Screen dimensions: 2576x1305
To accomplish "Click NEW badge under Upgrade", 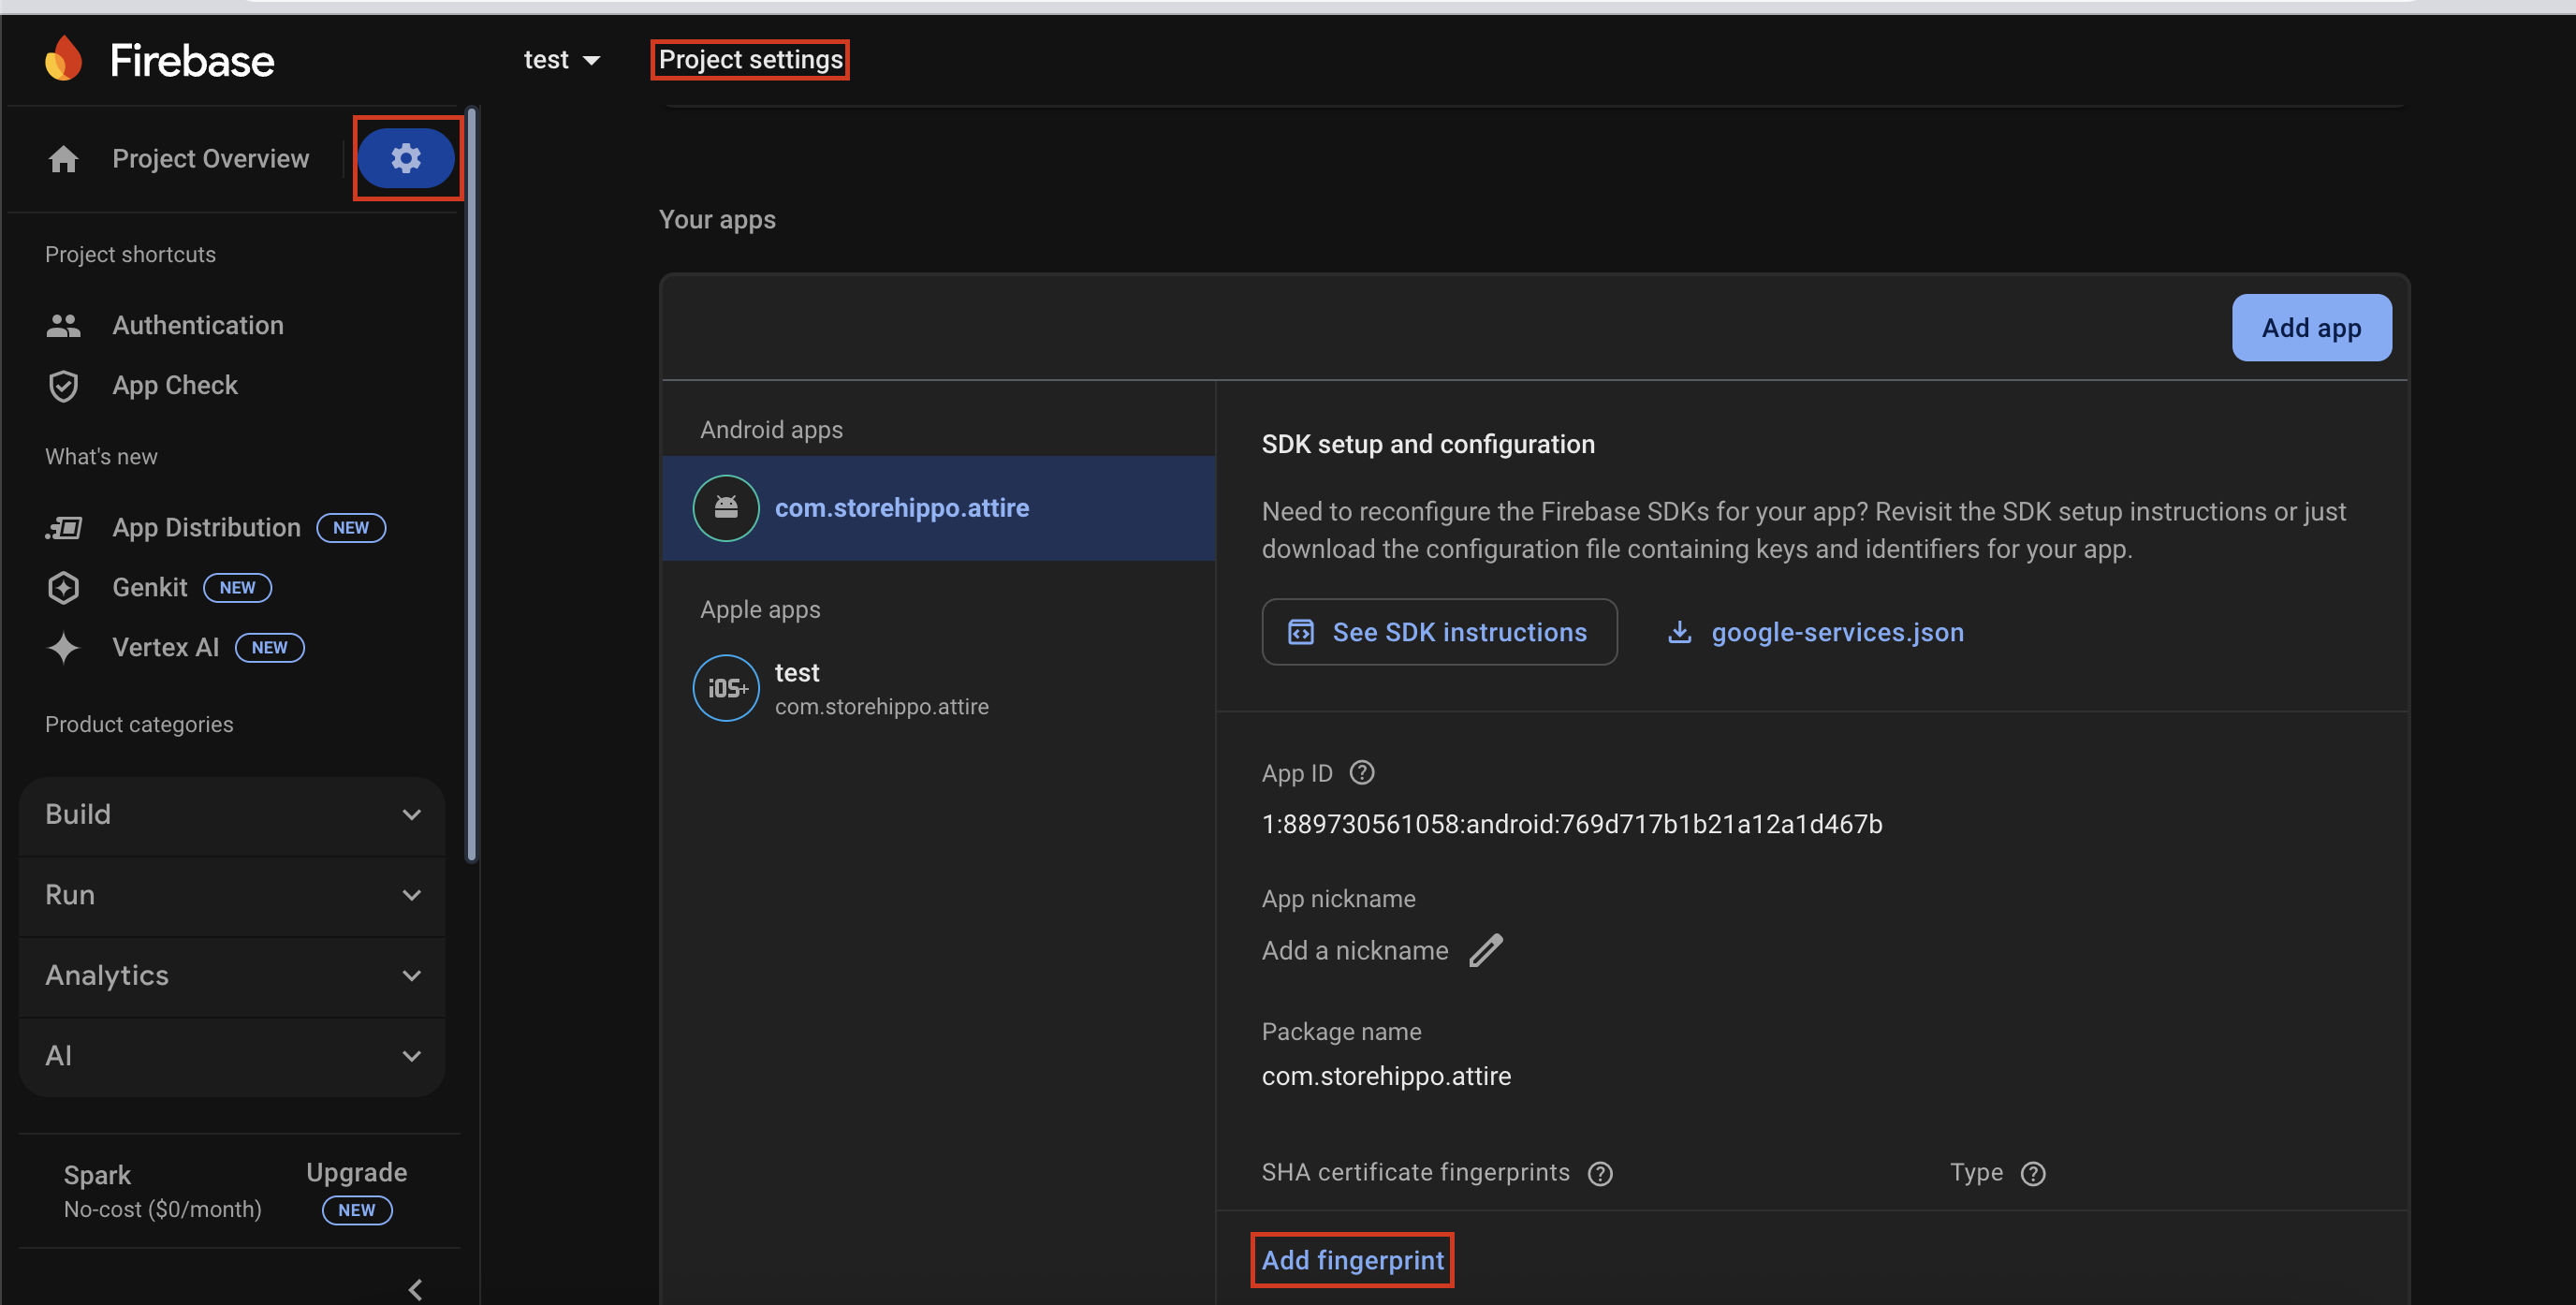I will coord(357,1210).
